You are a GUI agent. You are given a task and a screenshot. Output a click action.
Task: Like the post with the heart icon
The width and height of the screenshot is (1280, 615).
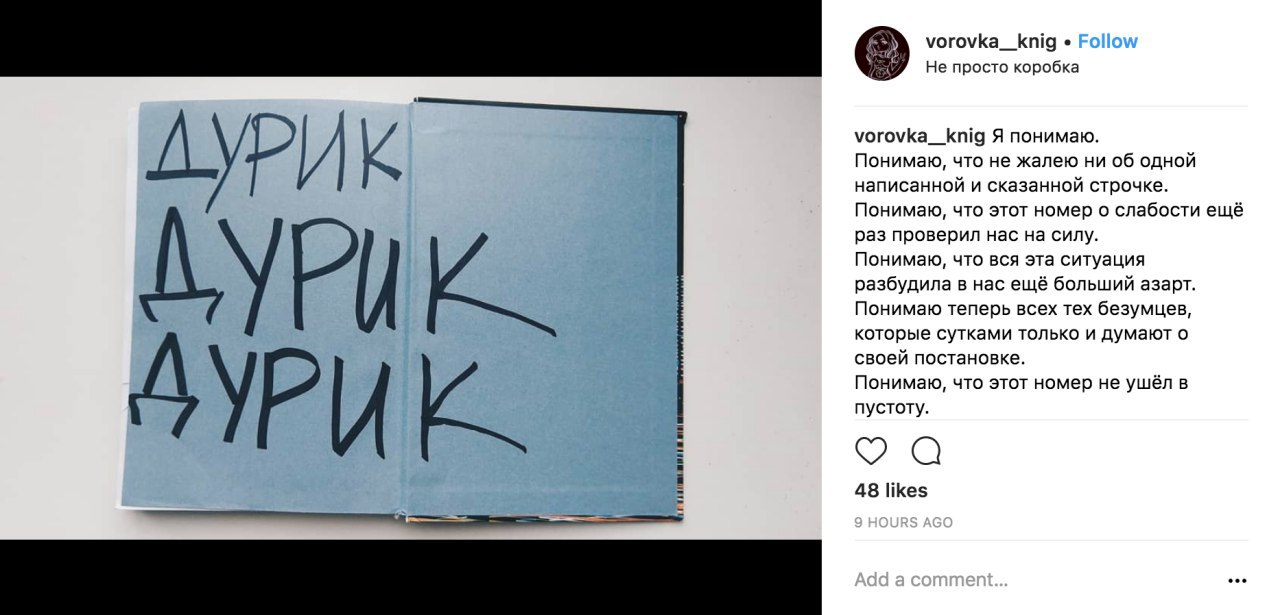(871, 451)
